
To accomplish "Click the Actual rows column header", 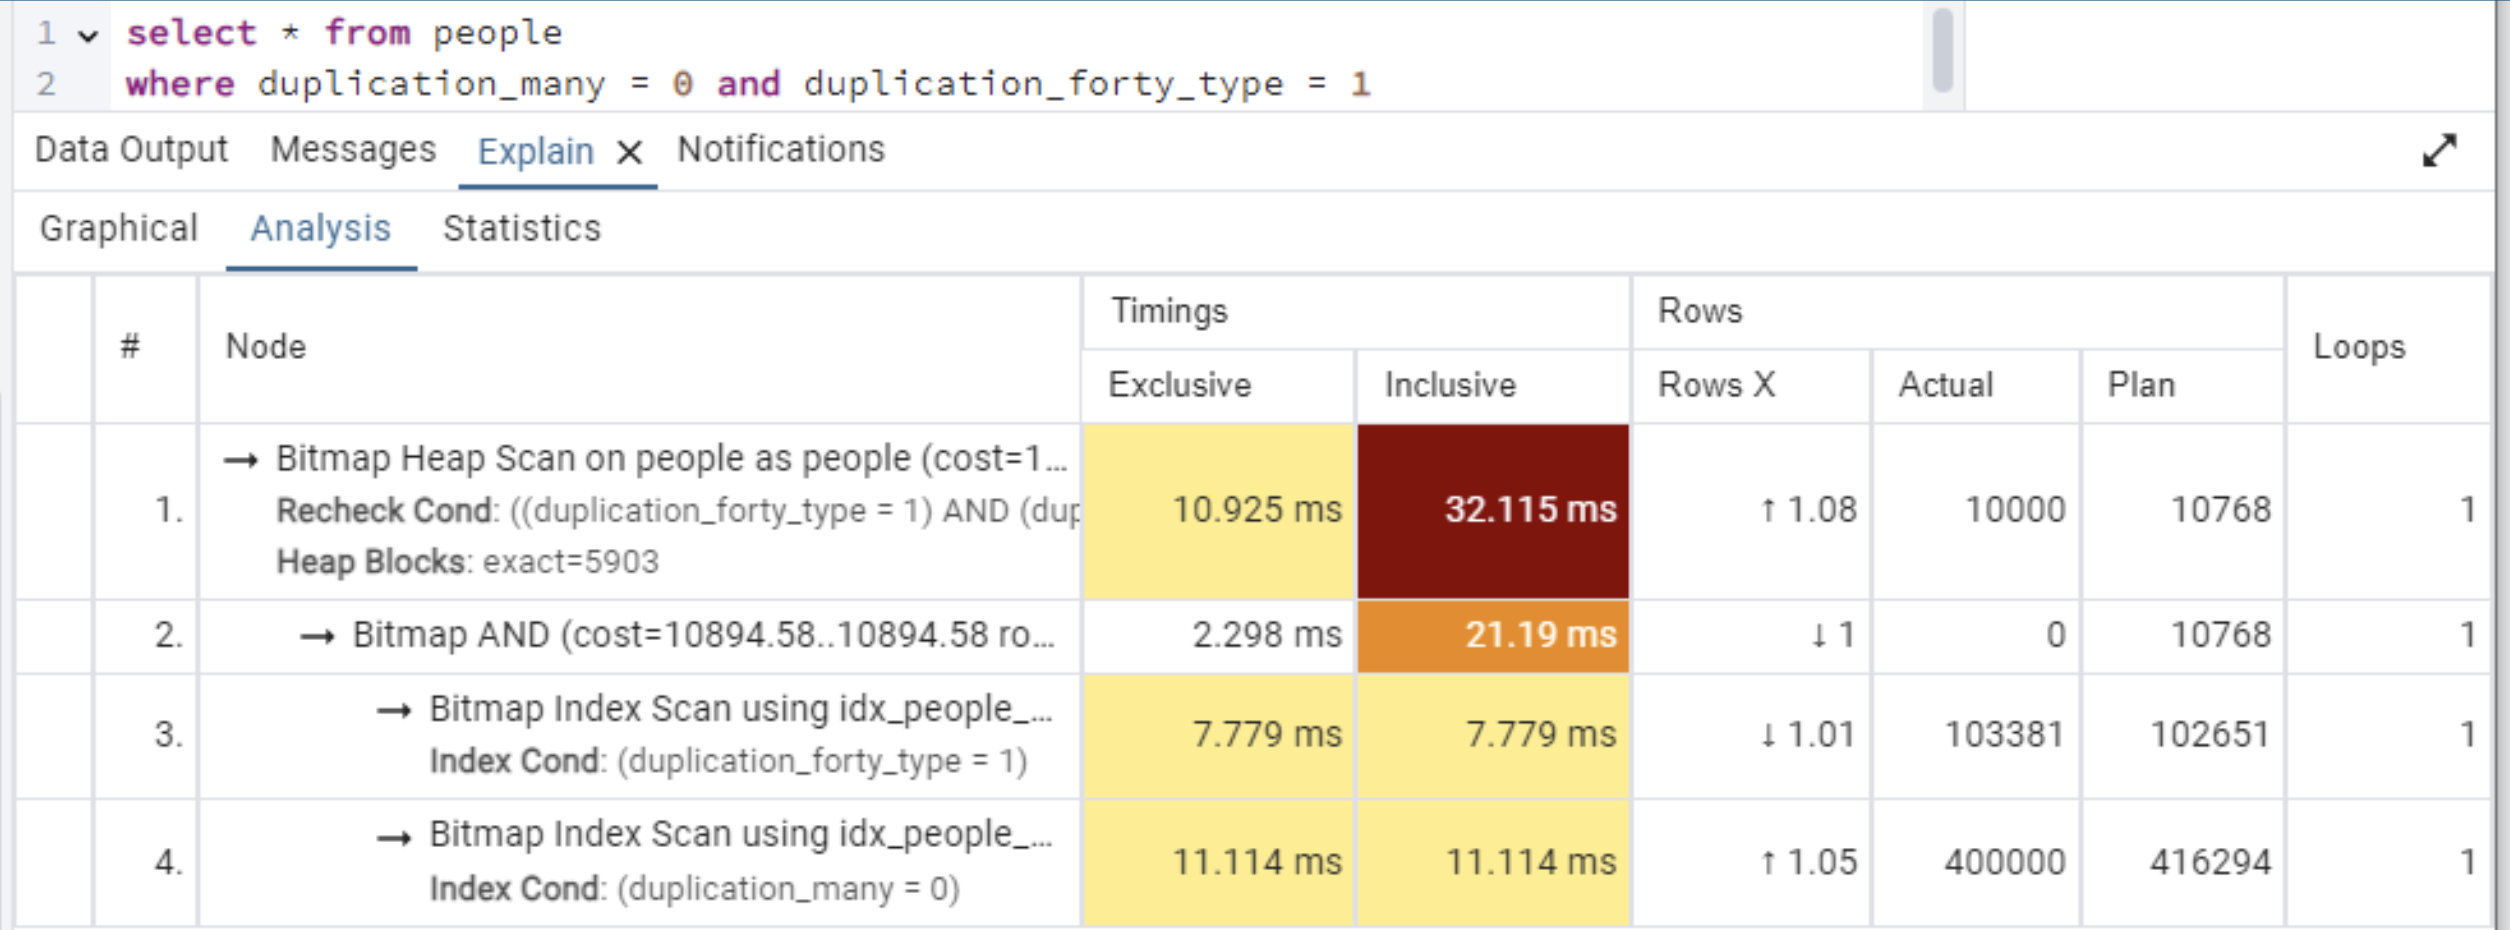I will pyautogui.click(x=1977, y=386).
